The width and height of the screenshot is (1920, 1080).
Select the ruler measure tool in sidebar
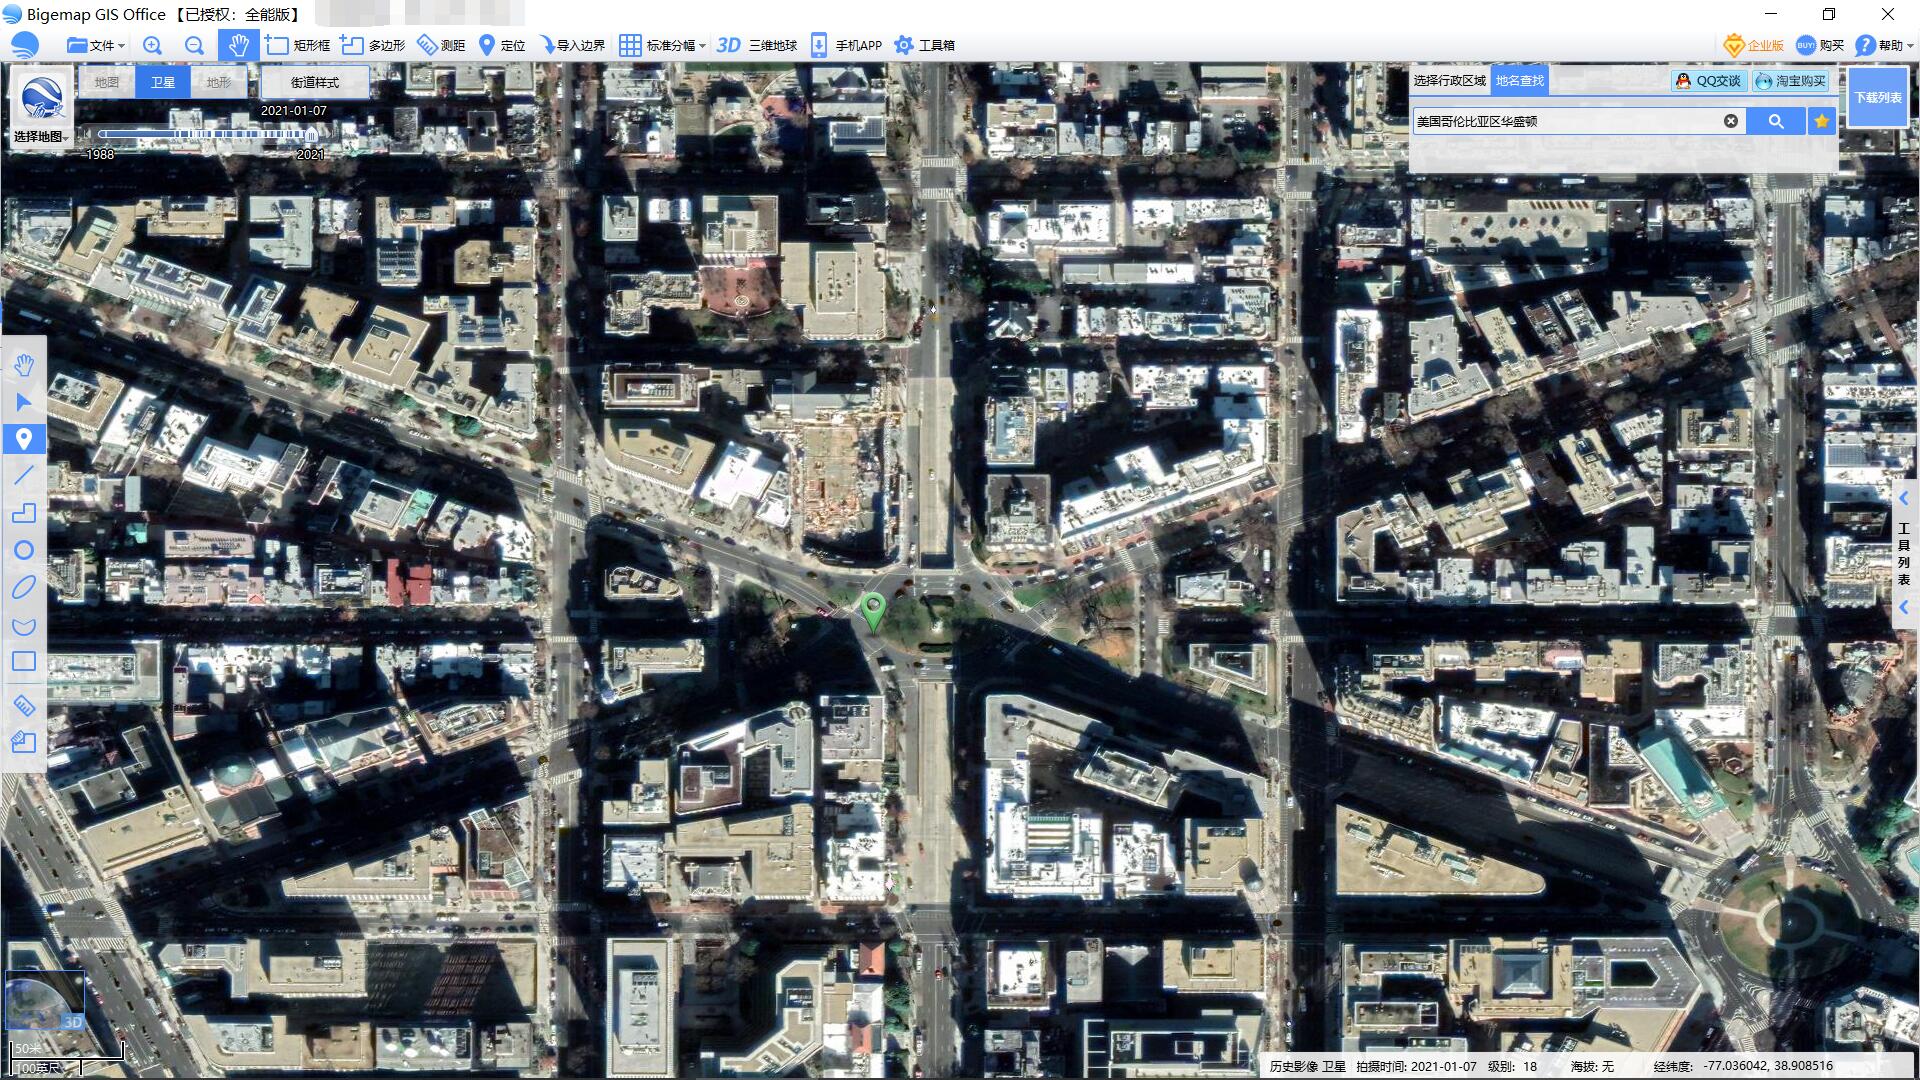tap(24, 706)
